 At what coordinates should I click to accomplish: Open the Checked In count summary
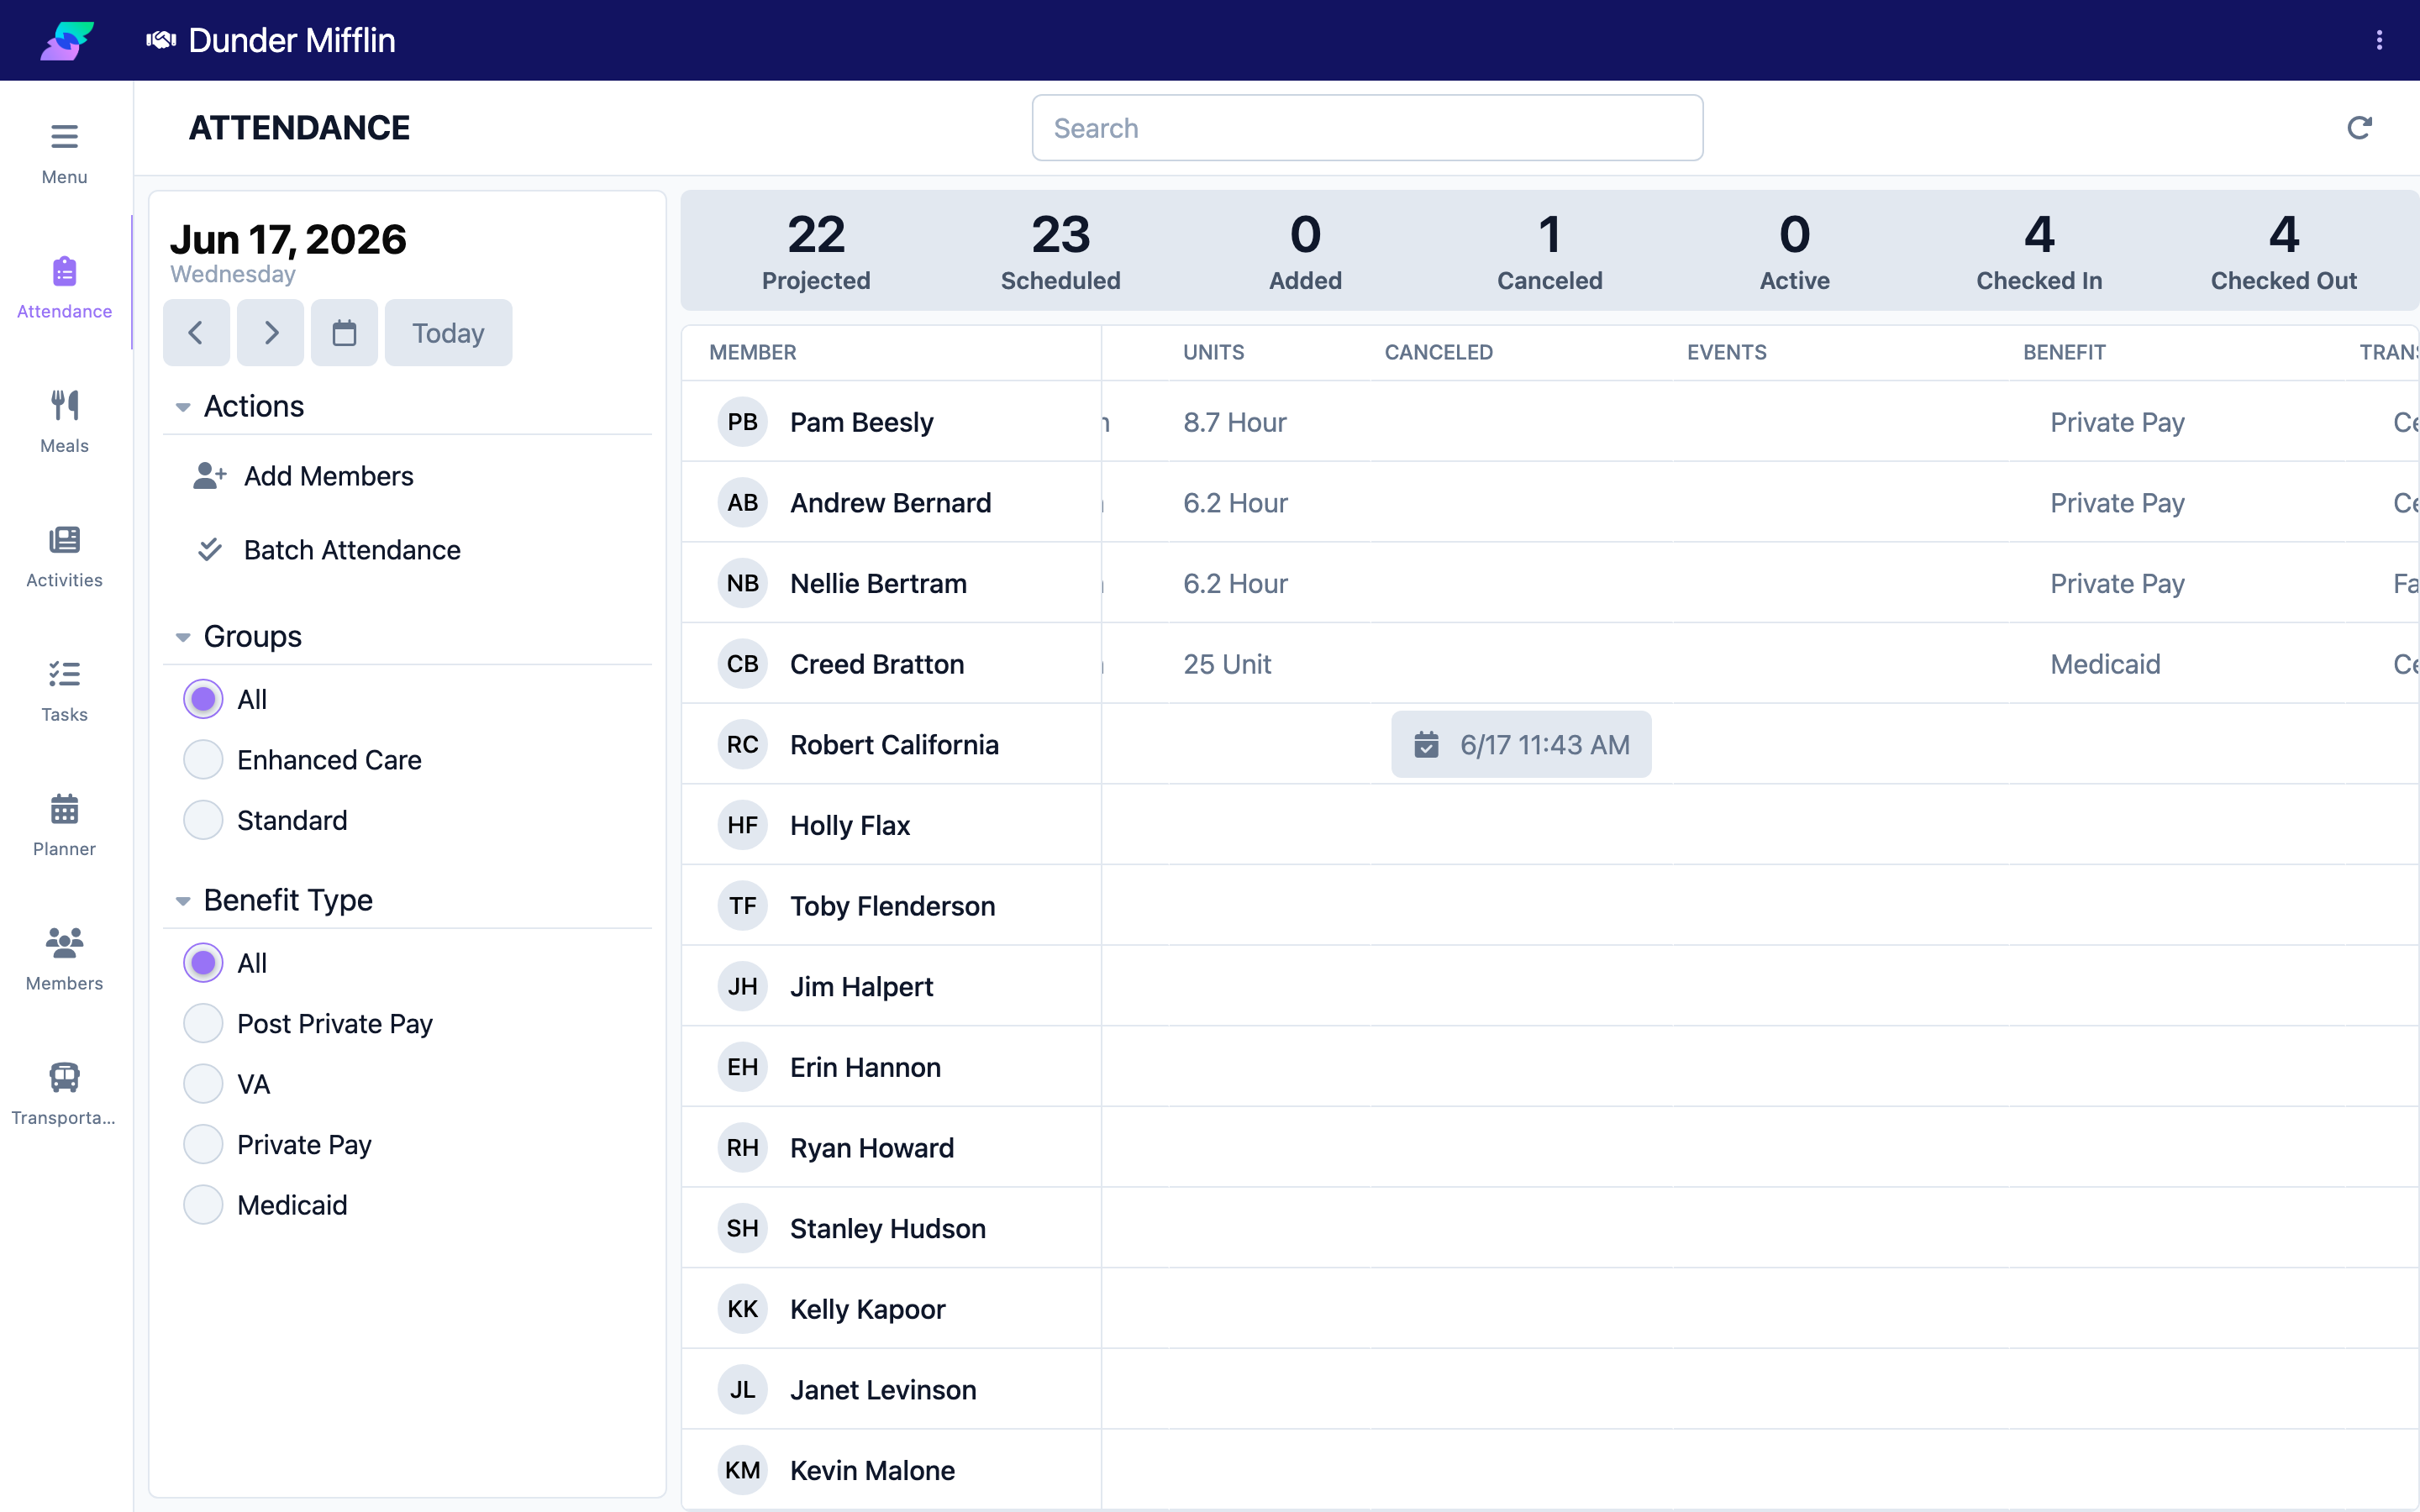point(2039,251)
